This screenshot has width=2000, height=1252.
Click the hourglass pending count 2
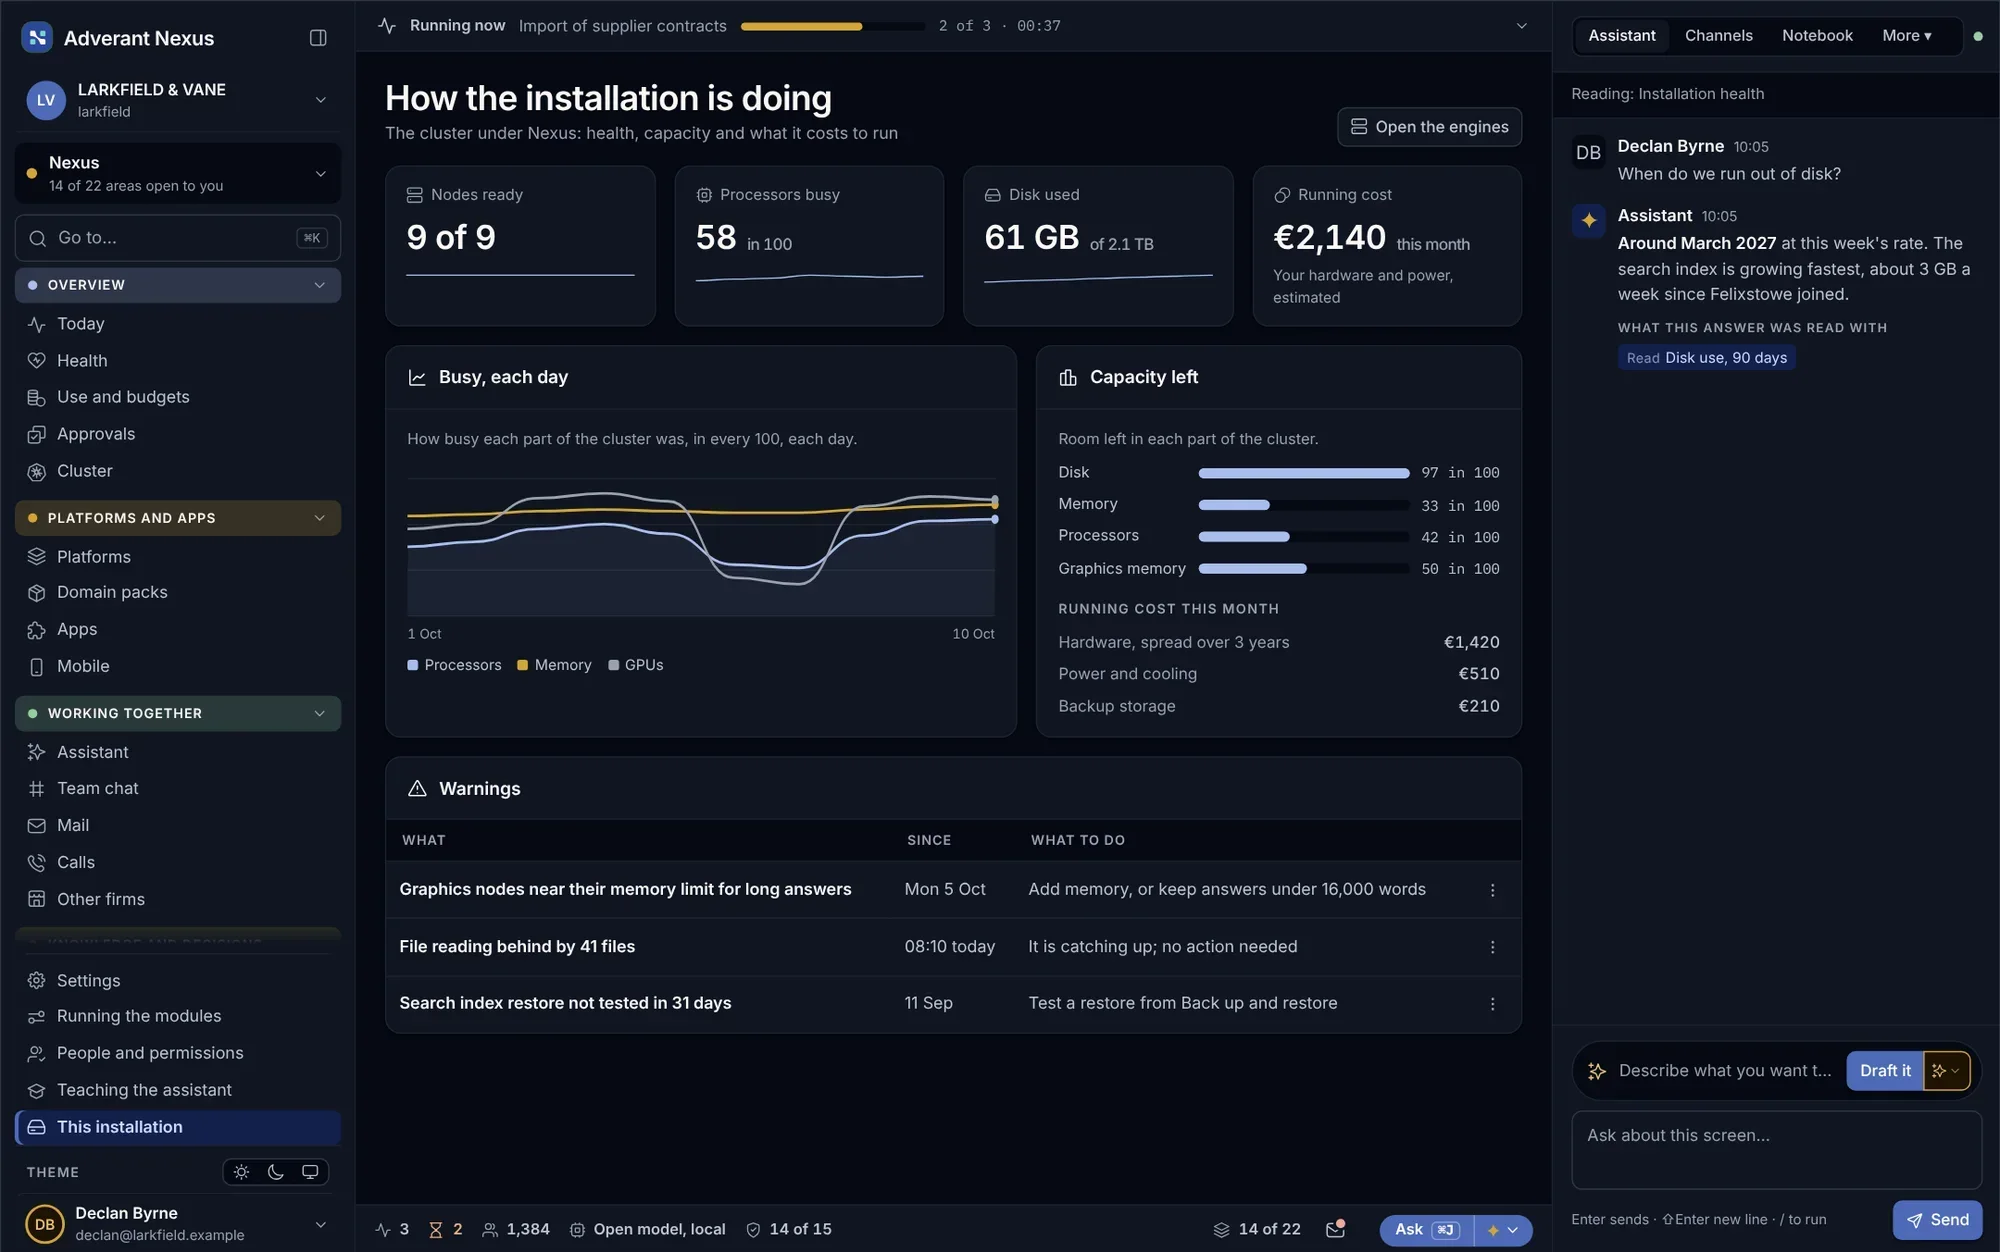coord(446,1229)
